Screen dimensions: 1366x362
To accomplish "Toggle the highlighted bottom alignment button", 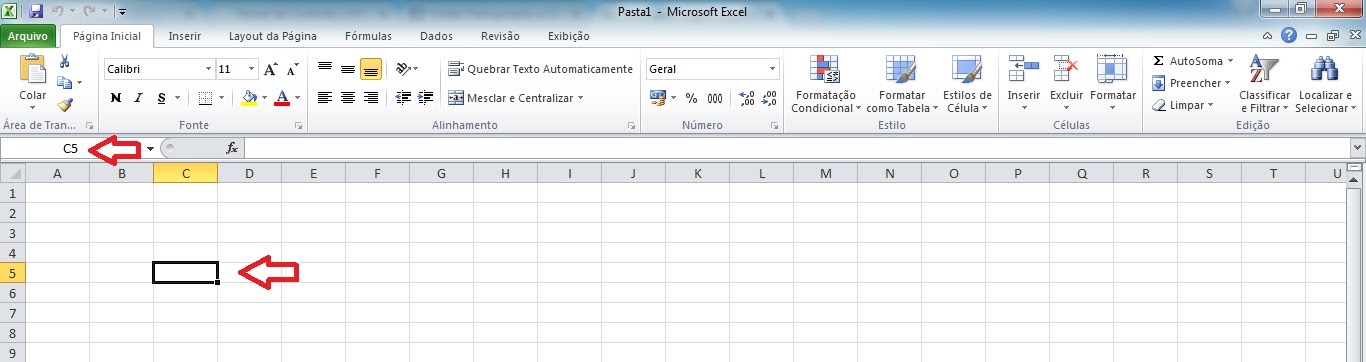I will [x=371, y=69].
